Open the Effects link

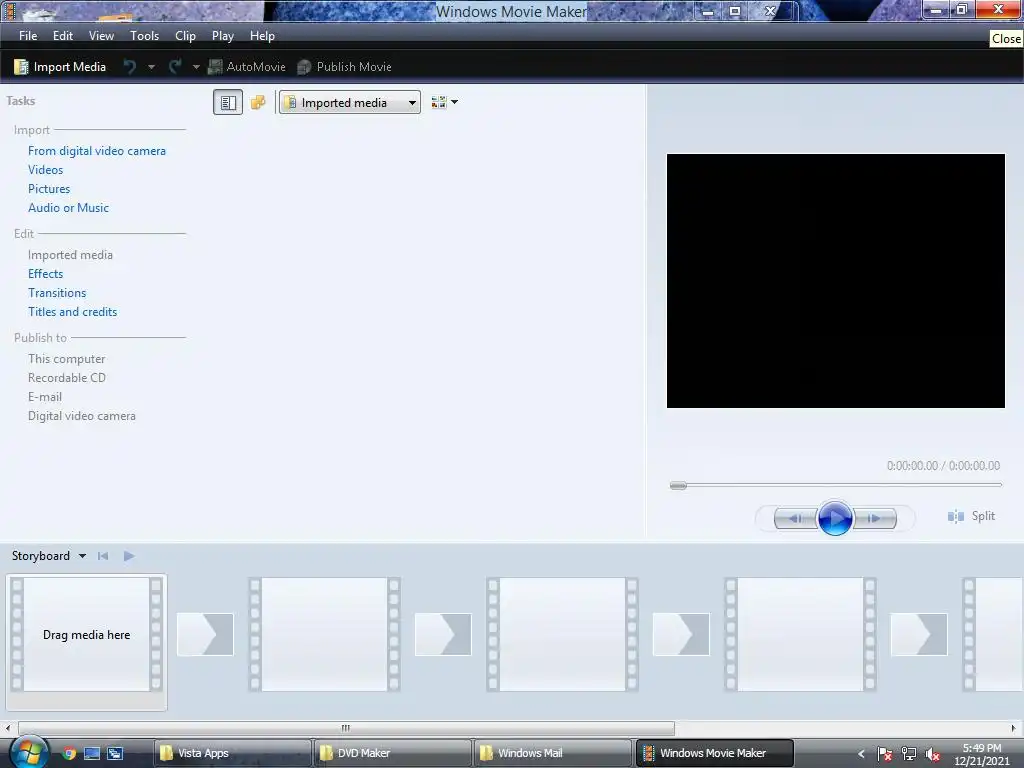pos(46,274)
